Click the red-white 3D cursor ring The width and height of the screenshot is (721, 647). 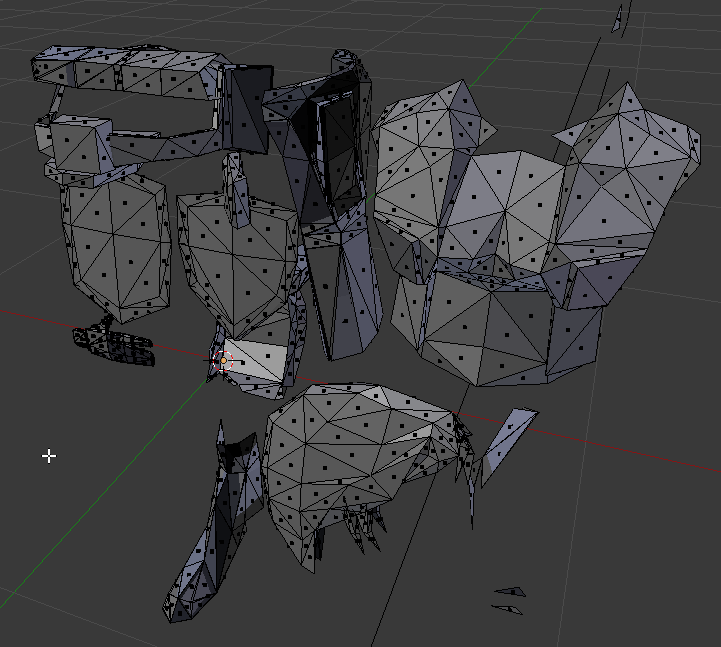(223, 361)
